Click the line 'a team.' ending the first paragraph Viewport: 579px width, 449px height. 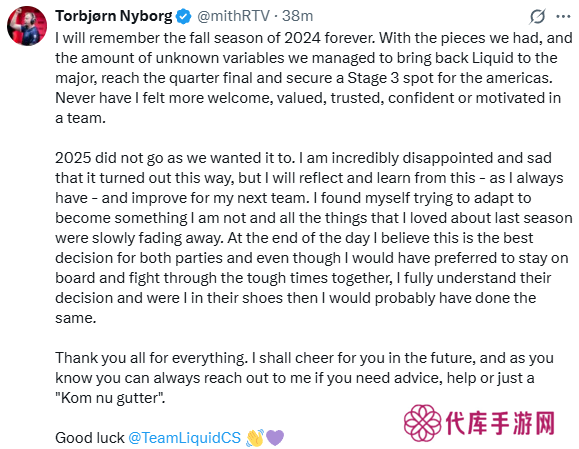(80, 118)
